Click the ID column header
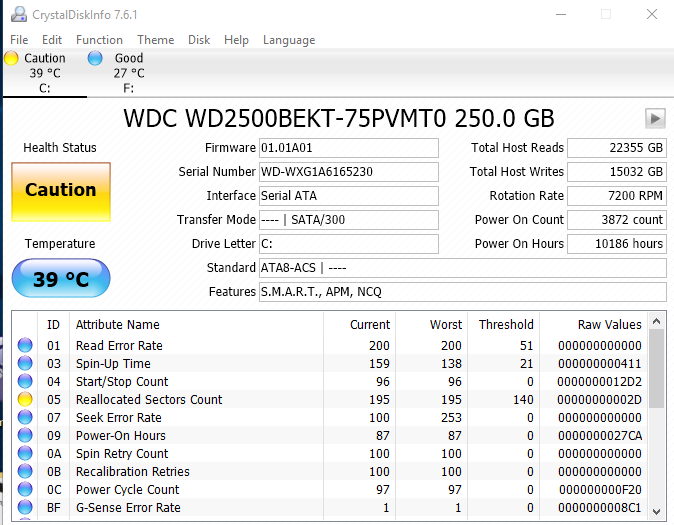The image size is (674, 525). point(53,325)
